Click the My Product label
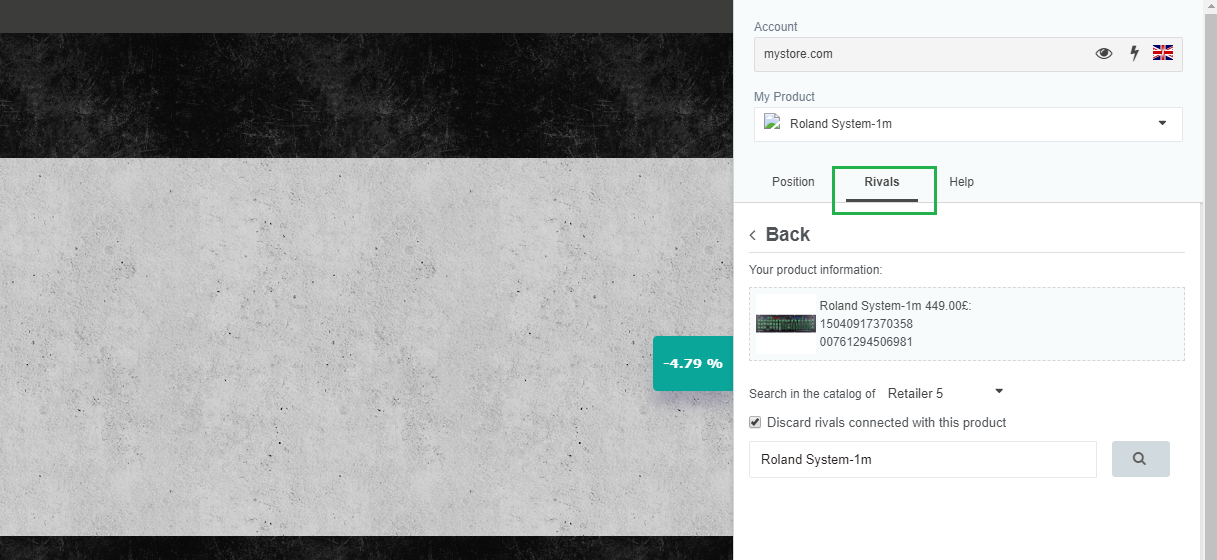 [x=784, y=97]
